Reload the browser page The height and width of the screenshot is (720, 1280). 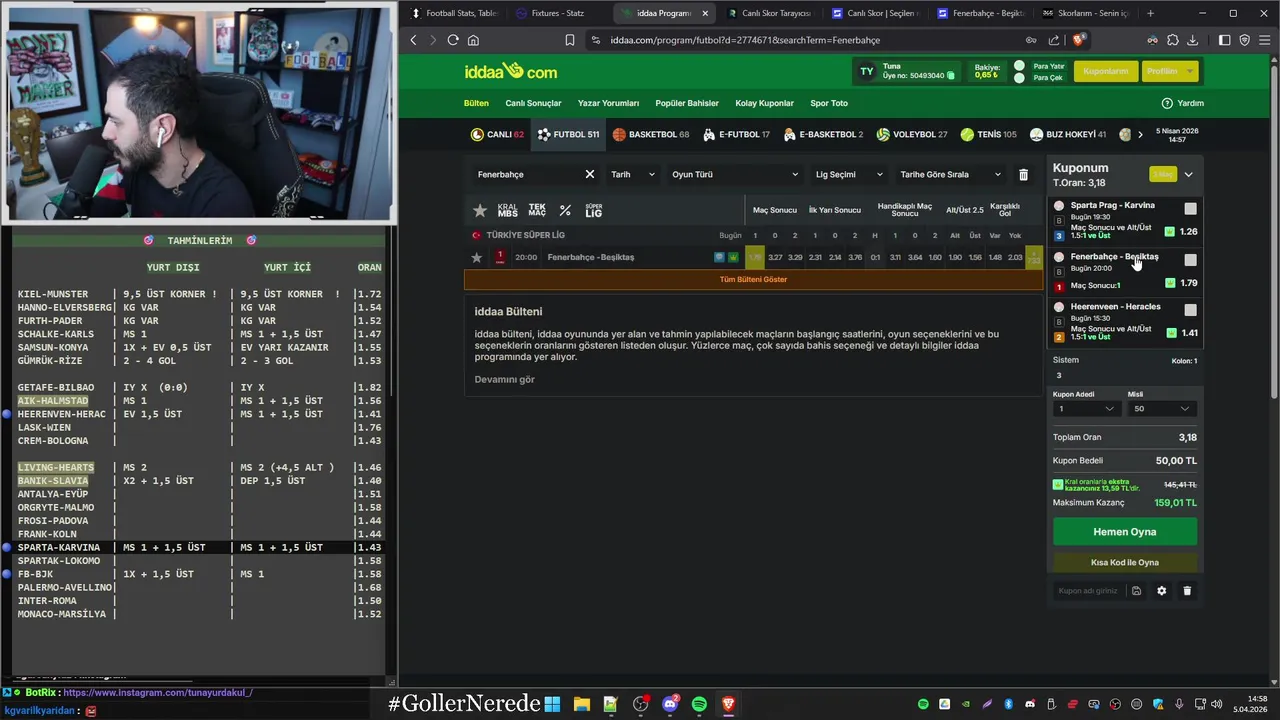pyautogui.click(x=453, y=40)
